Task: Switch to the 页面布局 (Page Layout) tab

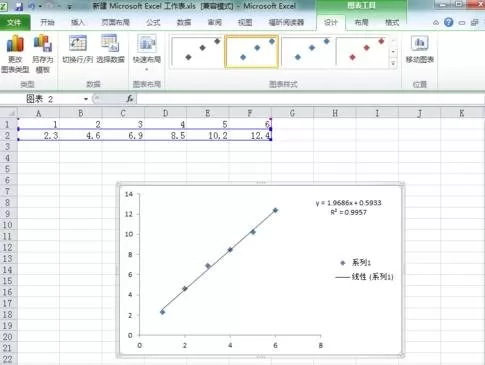Action: click(115, 22)
